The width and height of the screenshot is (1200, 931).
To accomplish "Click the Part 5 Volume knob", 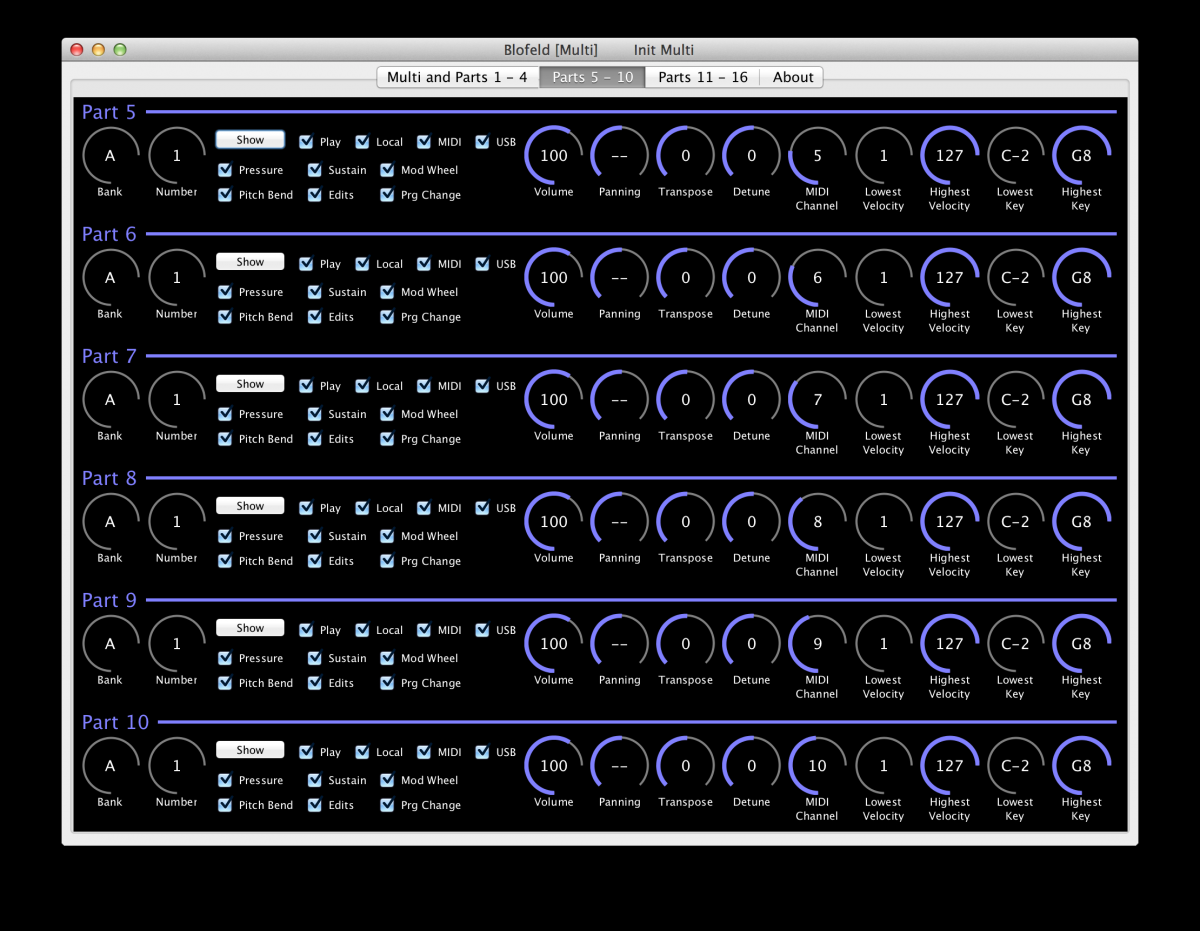I will (553, 156).
